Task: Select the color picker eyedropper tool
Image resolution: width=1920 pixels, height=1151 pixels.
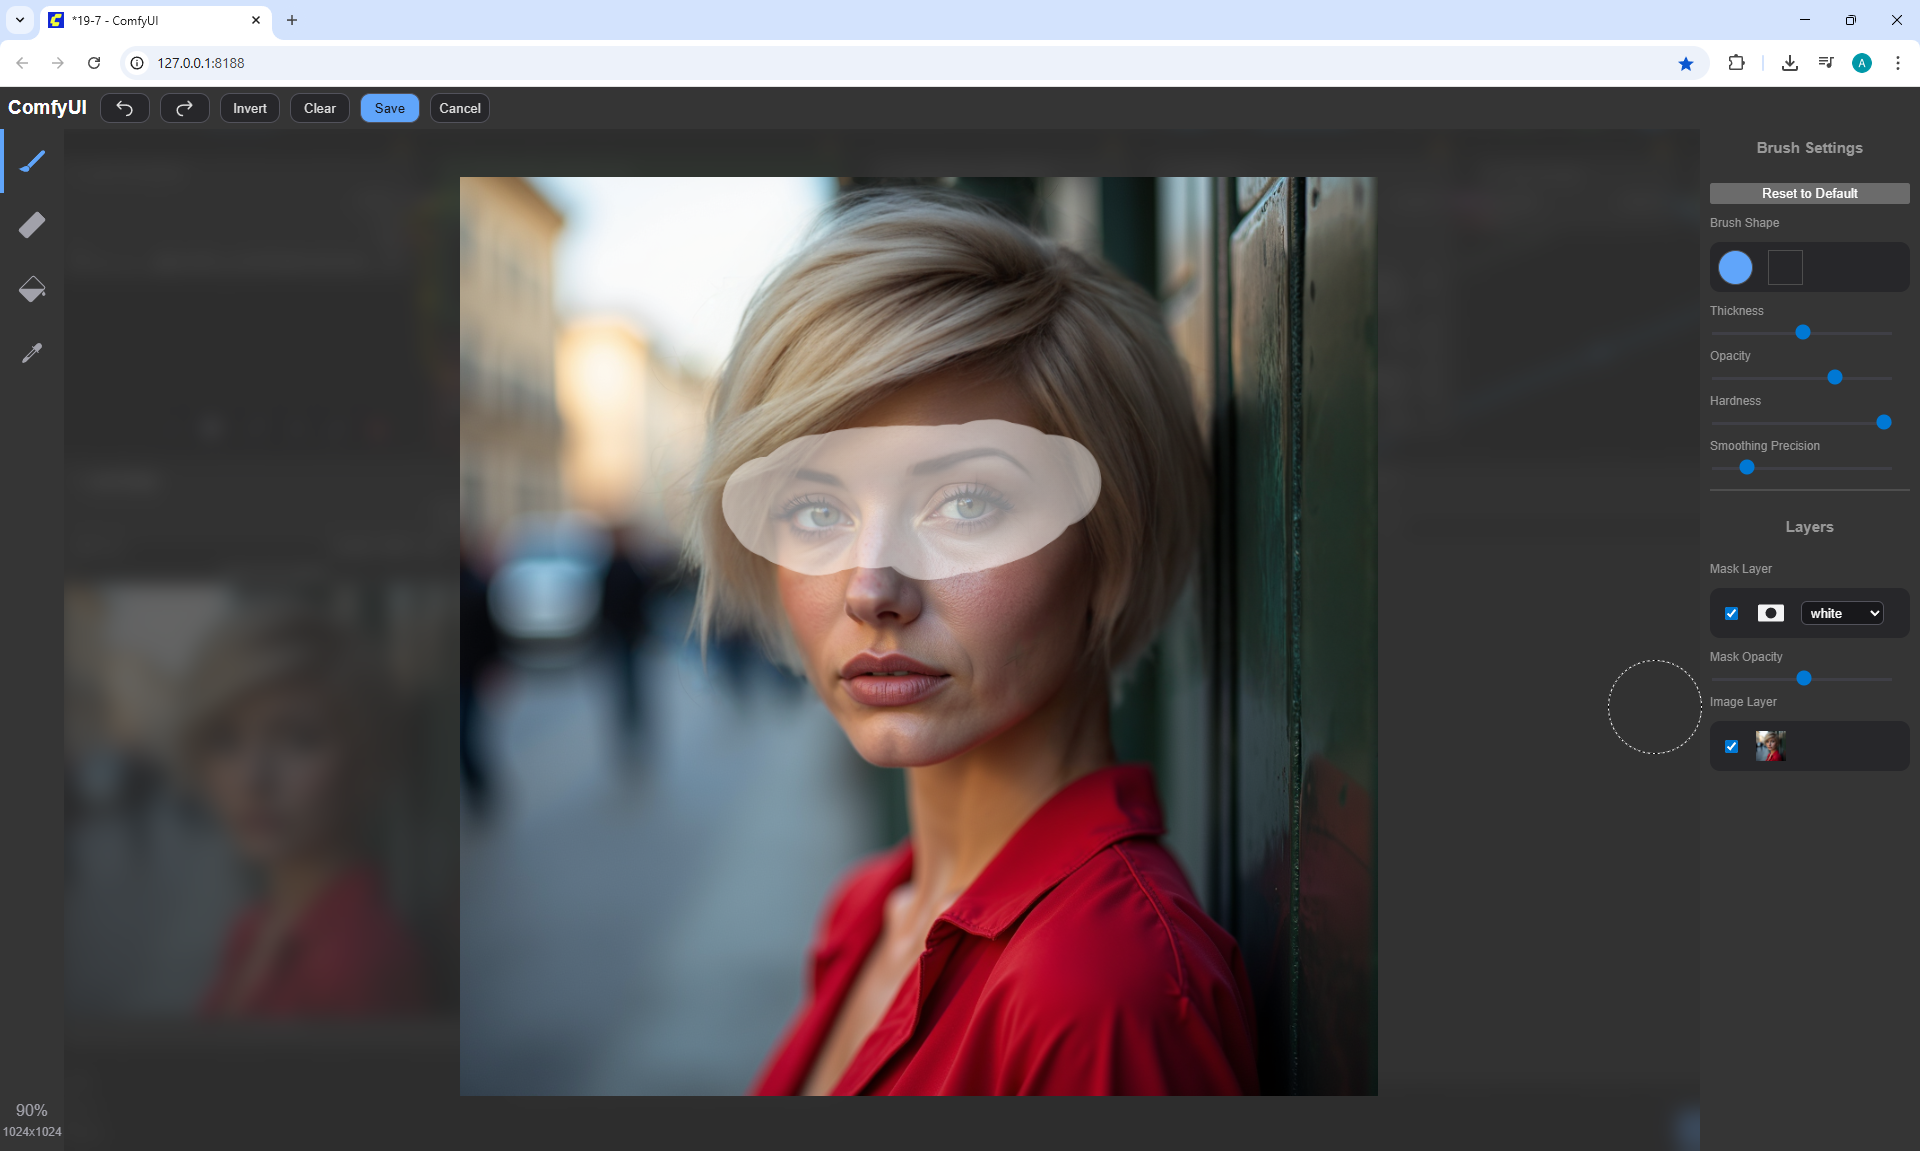Action: click(x=32, y=353)
